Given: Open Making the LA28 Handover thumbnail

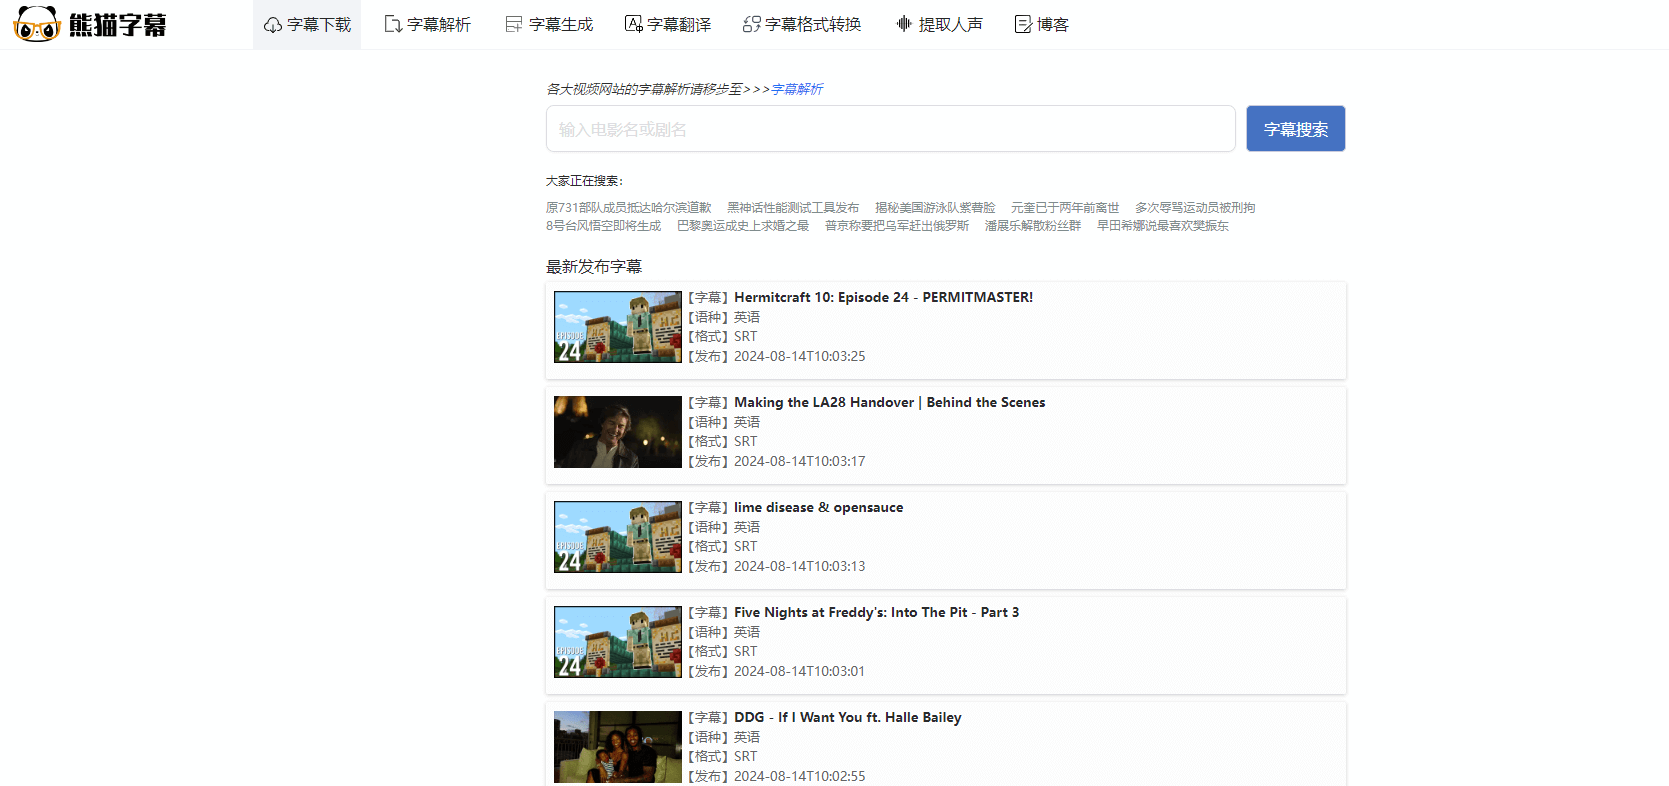Looking at the screenshot, I should pyautogui.click(x=617, y=432).
